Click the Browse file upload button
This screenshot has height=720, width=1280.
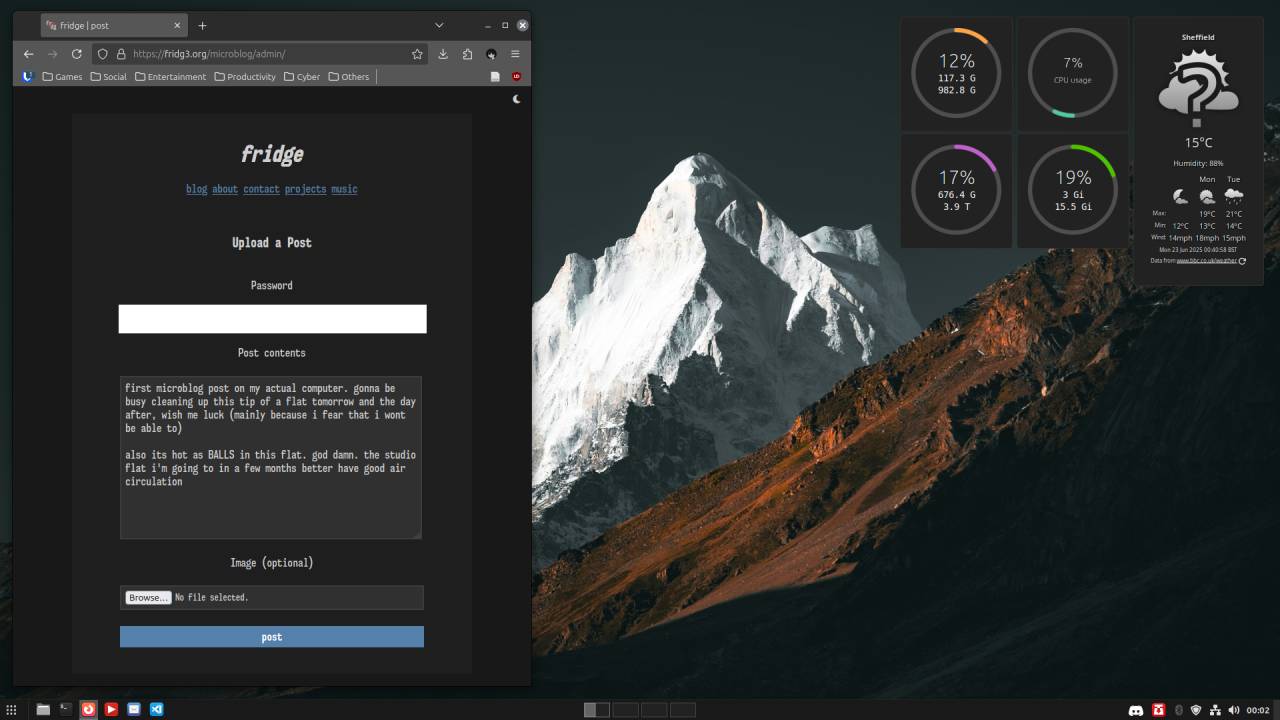point(147,597)
